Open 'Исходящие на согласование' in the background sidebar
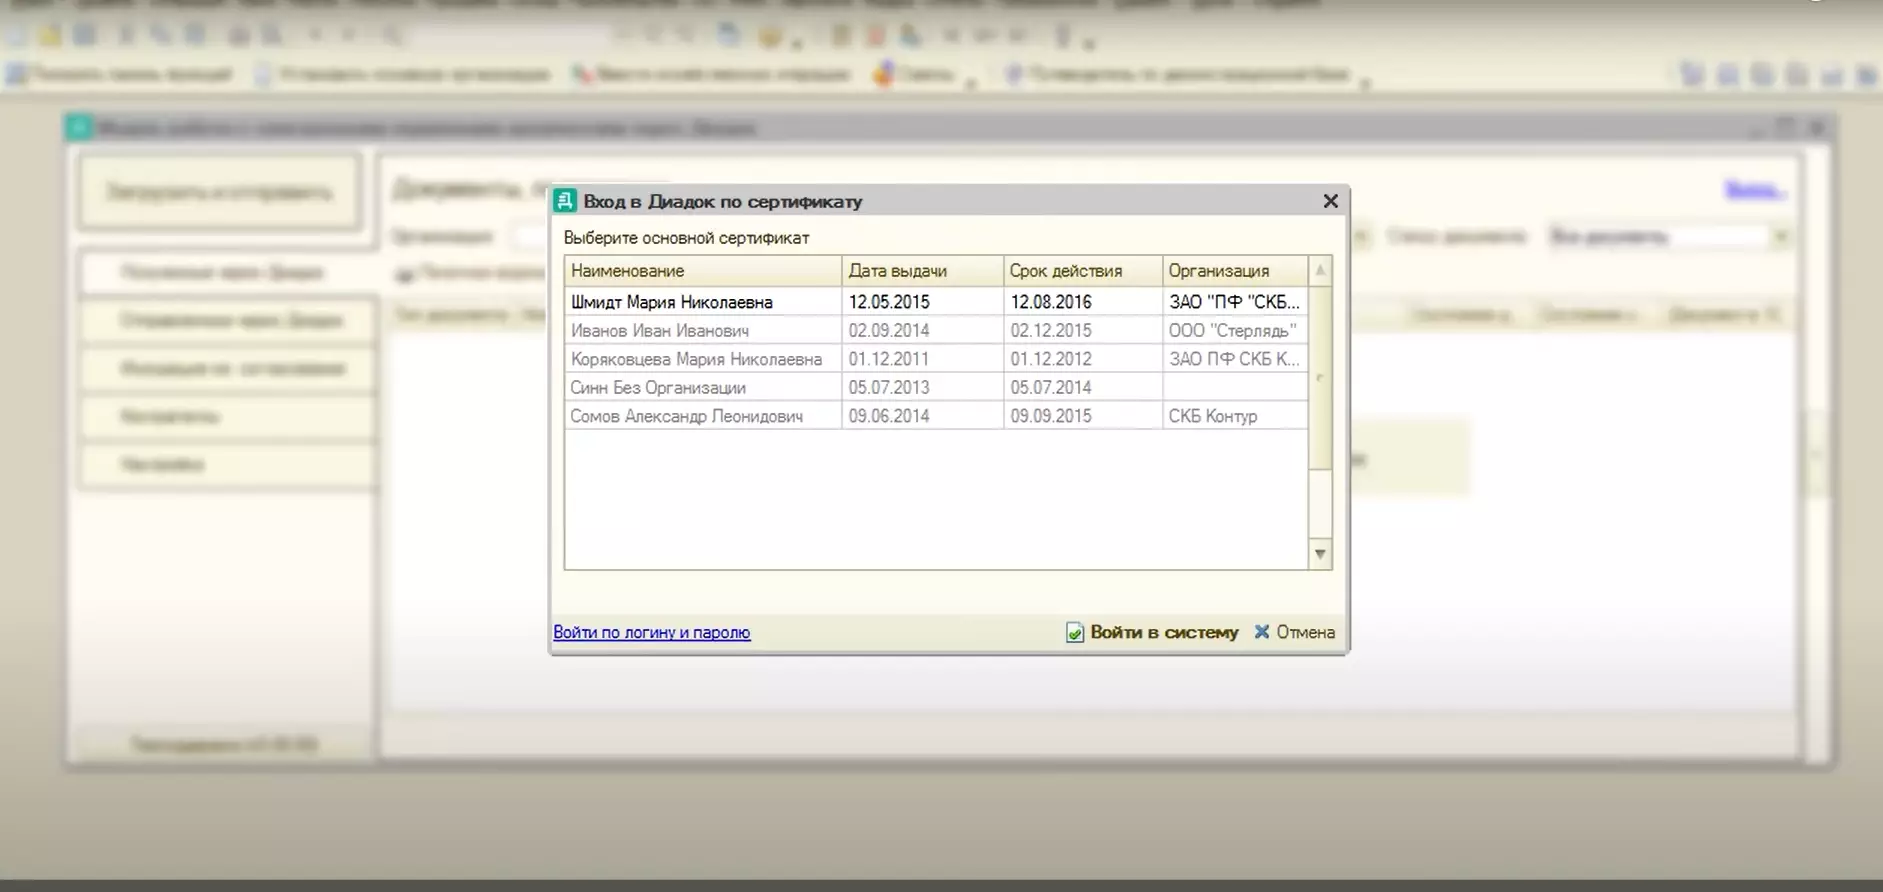1883x892 pixels. coord(228,369)
